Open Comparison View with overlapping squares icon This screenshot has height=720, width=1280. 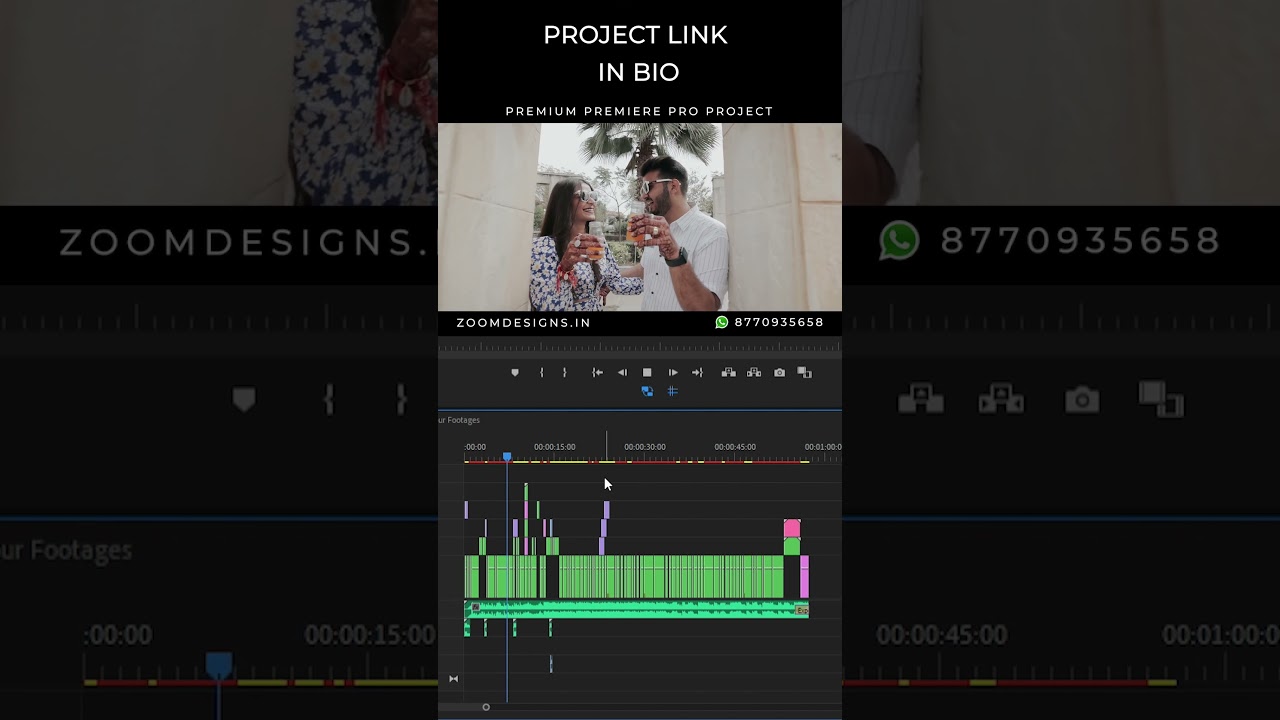point(805,373)
